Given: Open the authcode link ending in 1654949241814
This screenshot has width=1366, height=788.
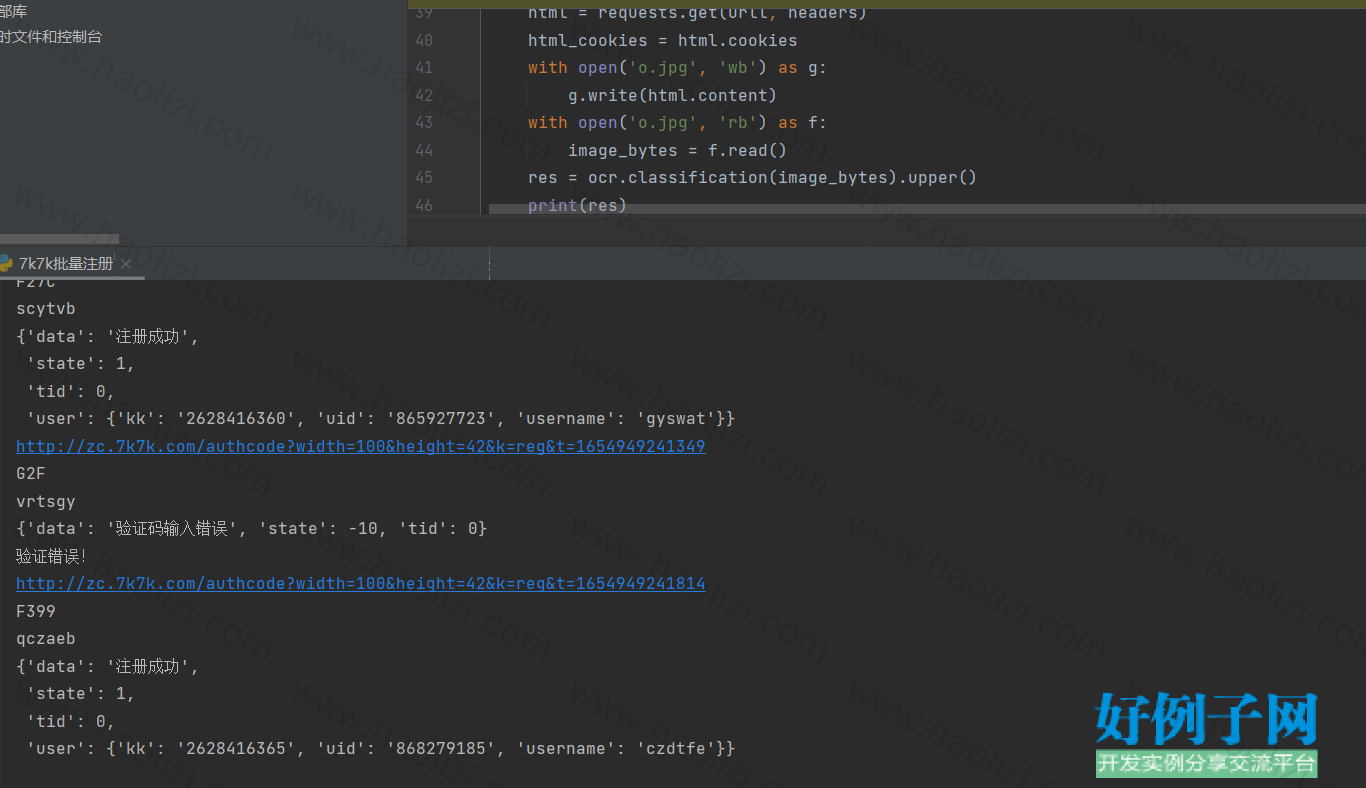Looking at the screenshot, I should click(361, 584).
